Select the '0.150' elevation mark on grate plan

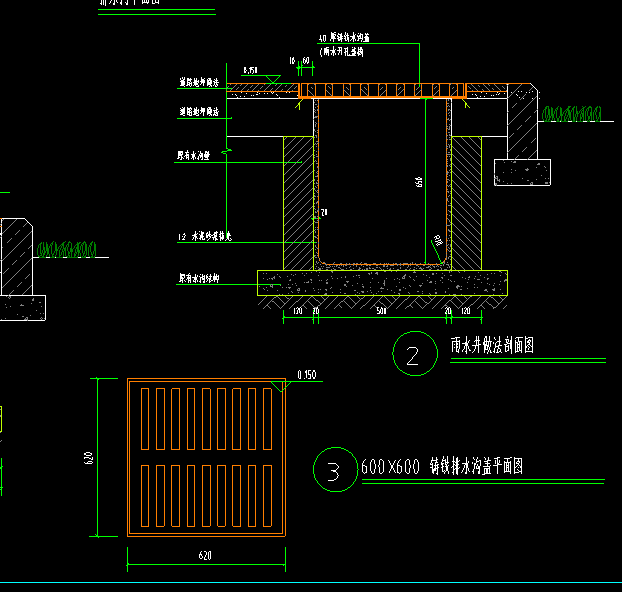pyautogui.click(x=307, y=375)
